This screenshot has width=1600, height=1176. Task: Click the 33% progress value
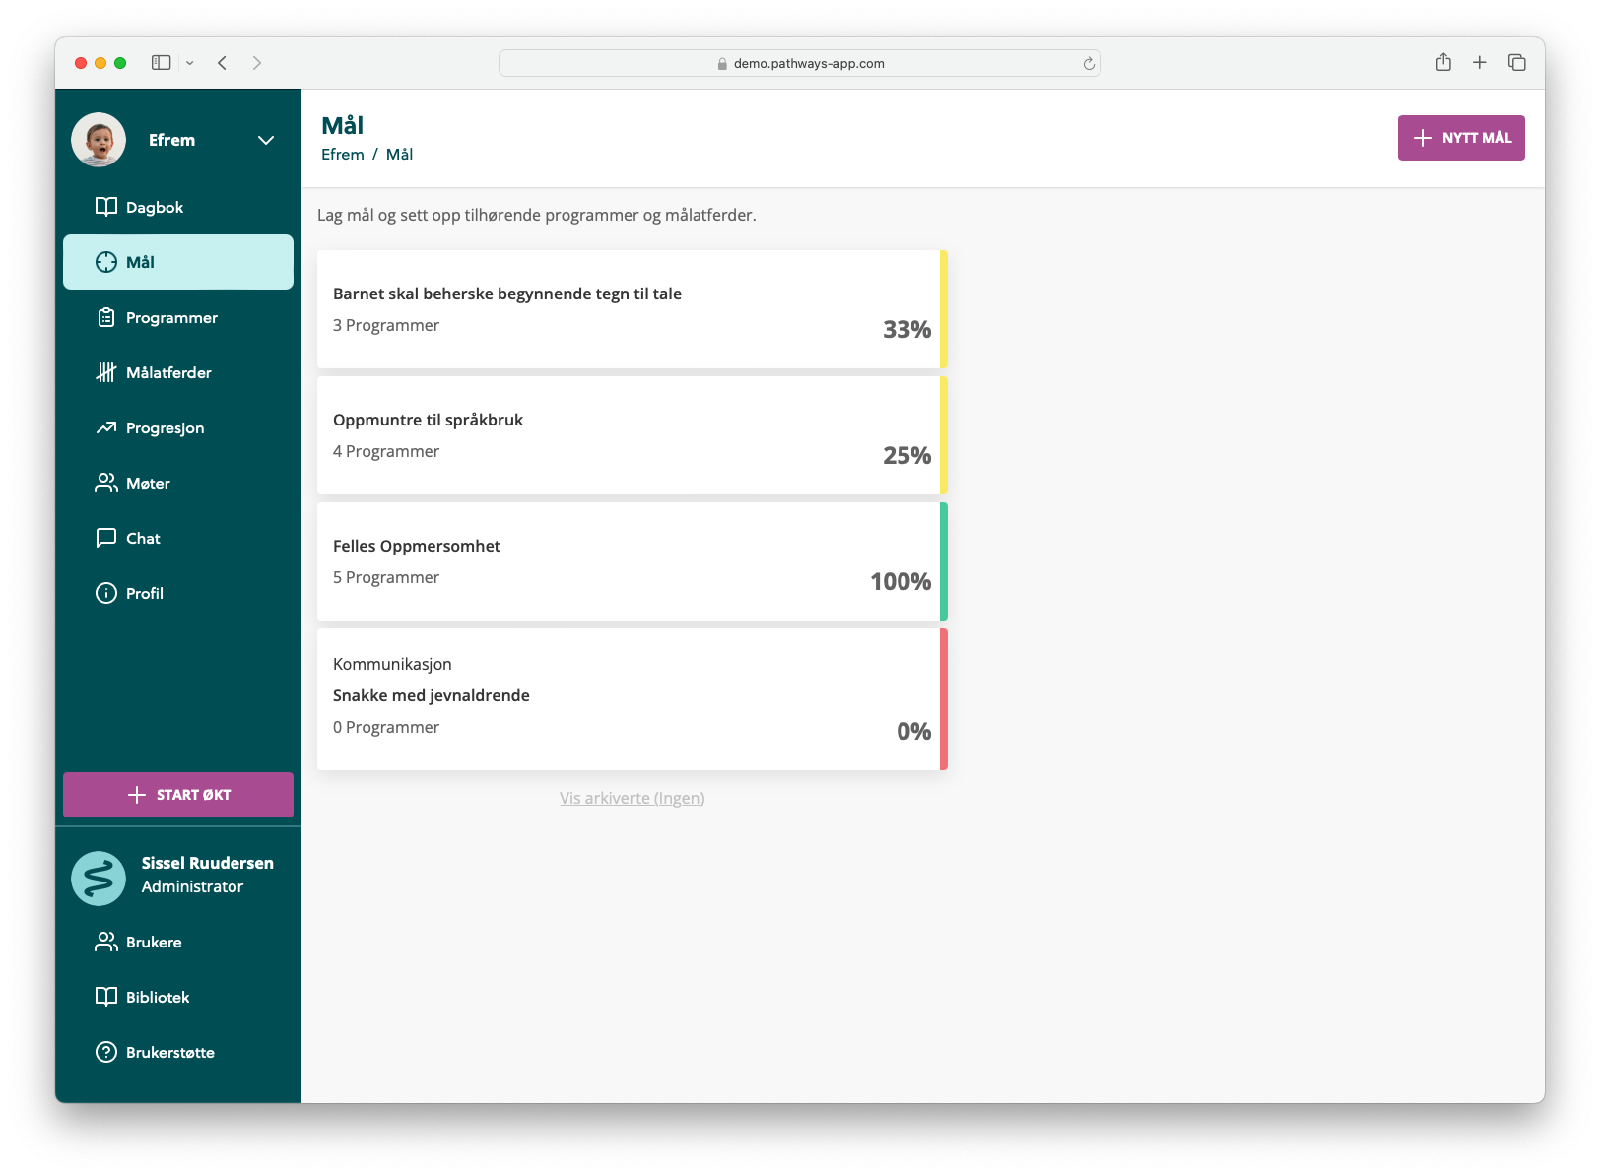tap(907, 329)
